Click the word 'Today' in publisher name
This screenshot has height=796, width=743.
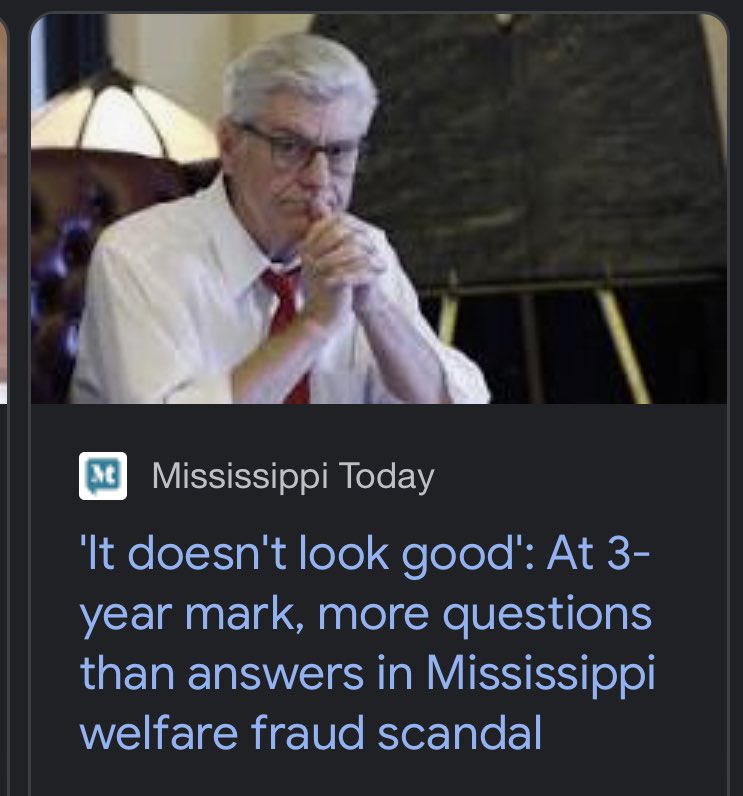pos(387,476)
